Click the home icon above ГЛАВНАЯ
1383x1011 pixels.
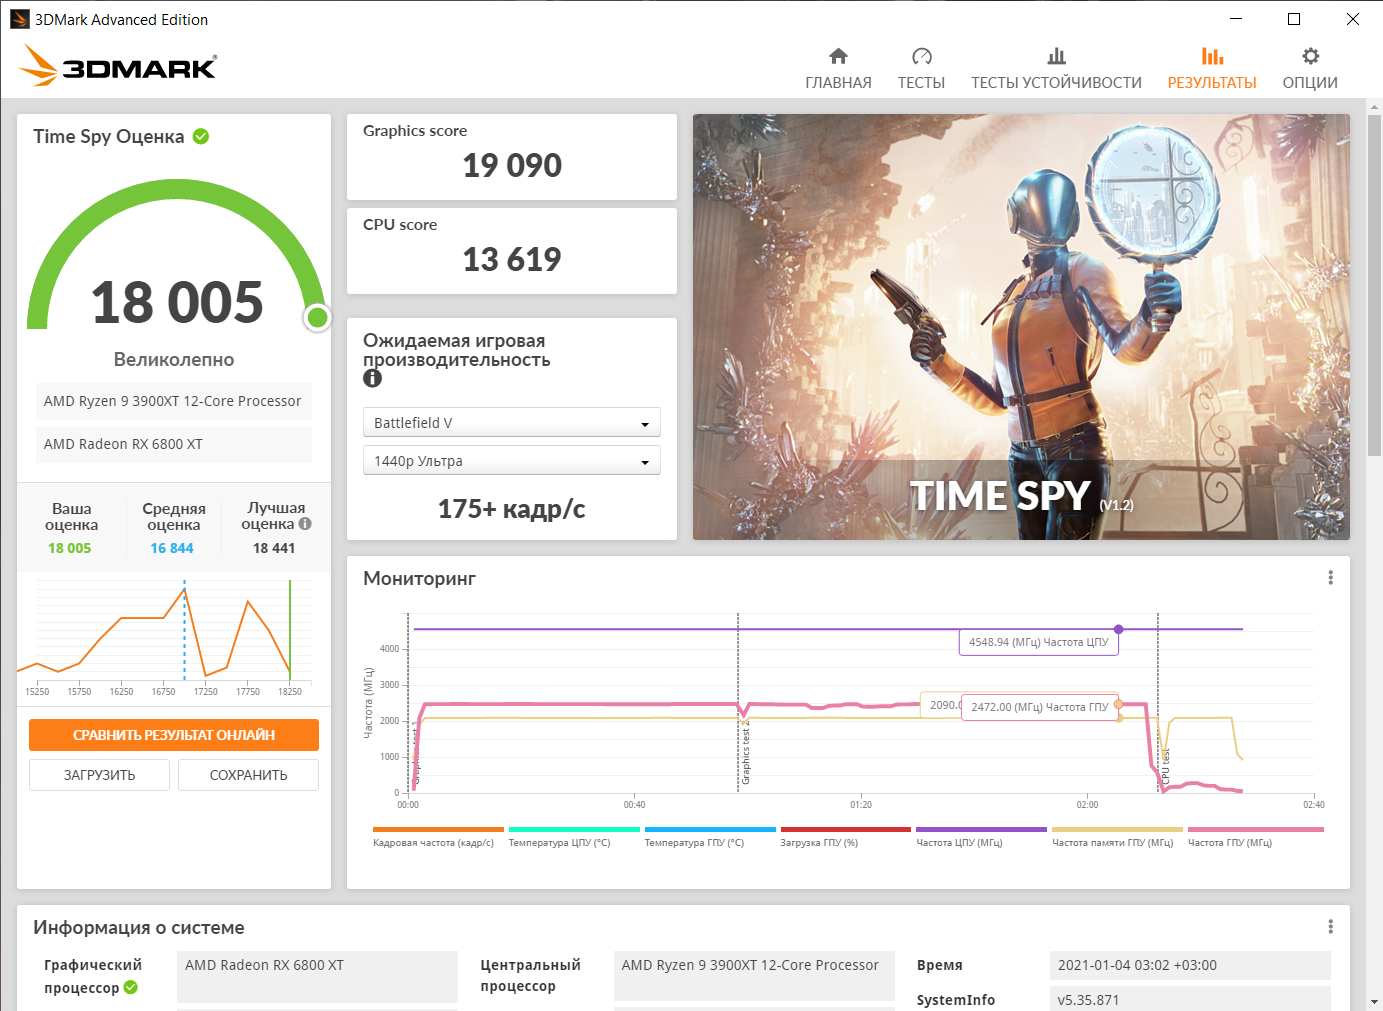[x=838, y=56]
